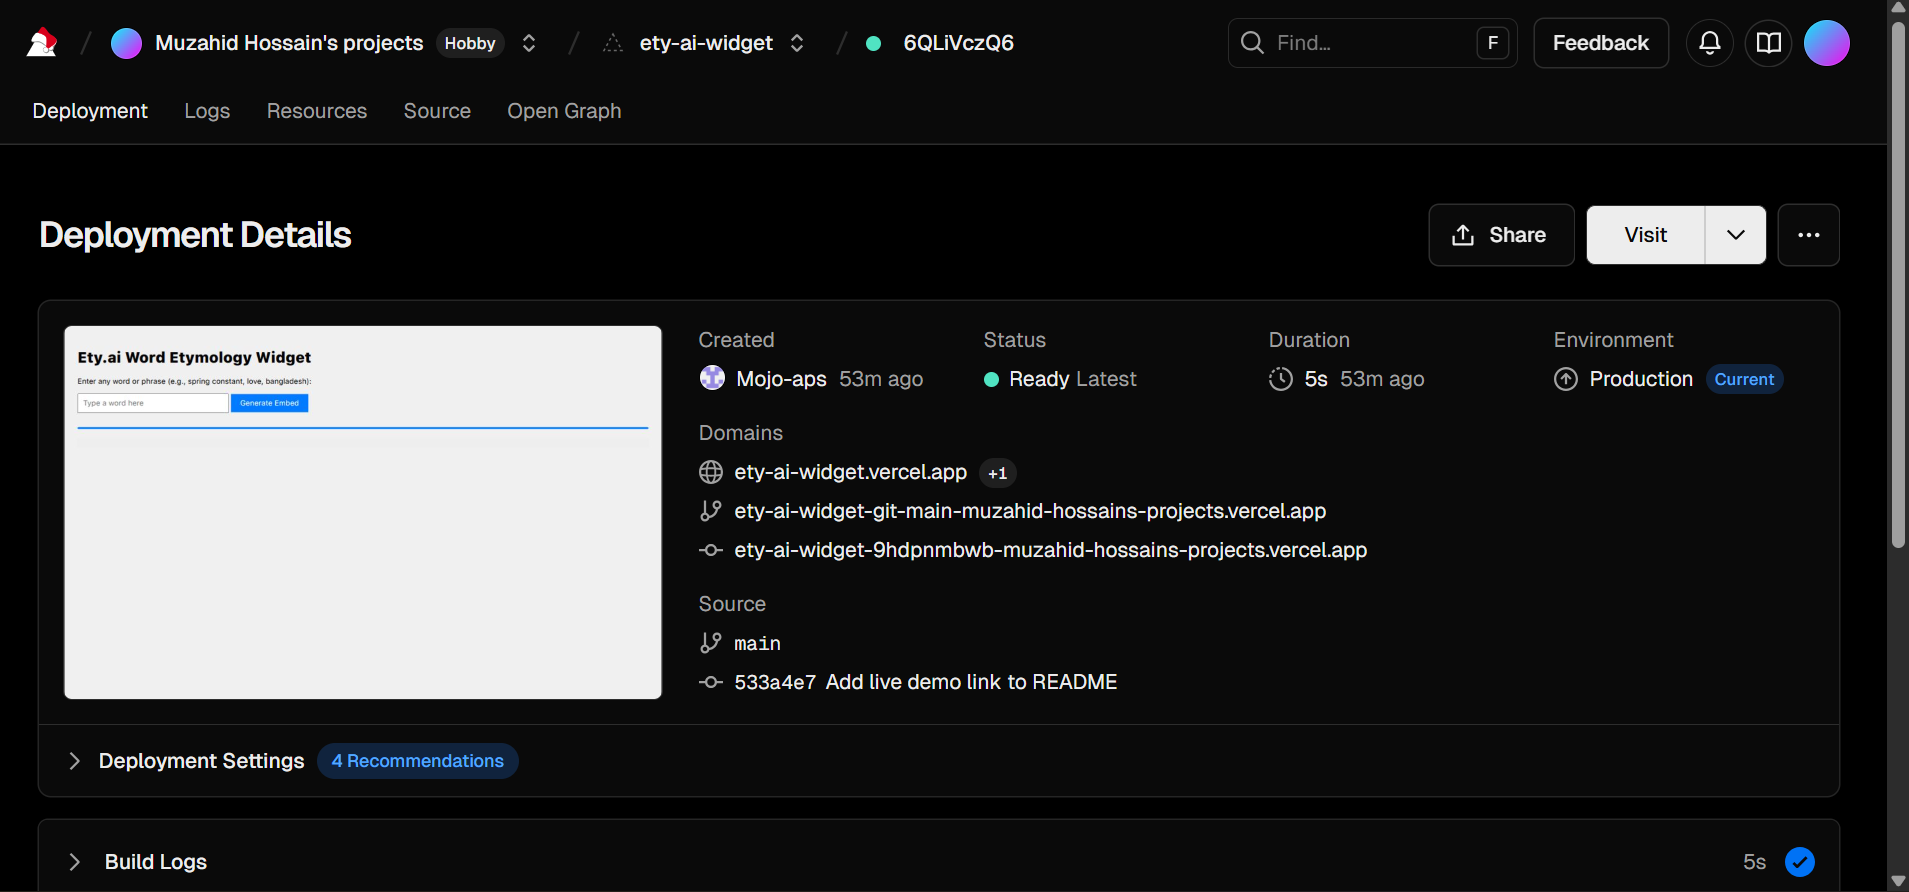Click the 6QLiVczQ6 deployment breadcrumb
Viewport: 1909px width, 892px height.
958,43
